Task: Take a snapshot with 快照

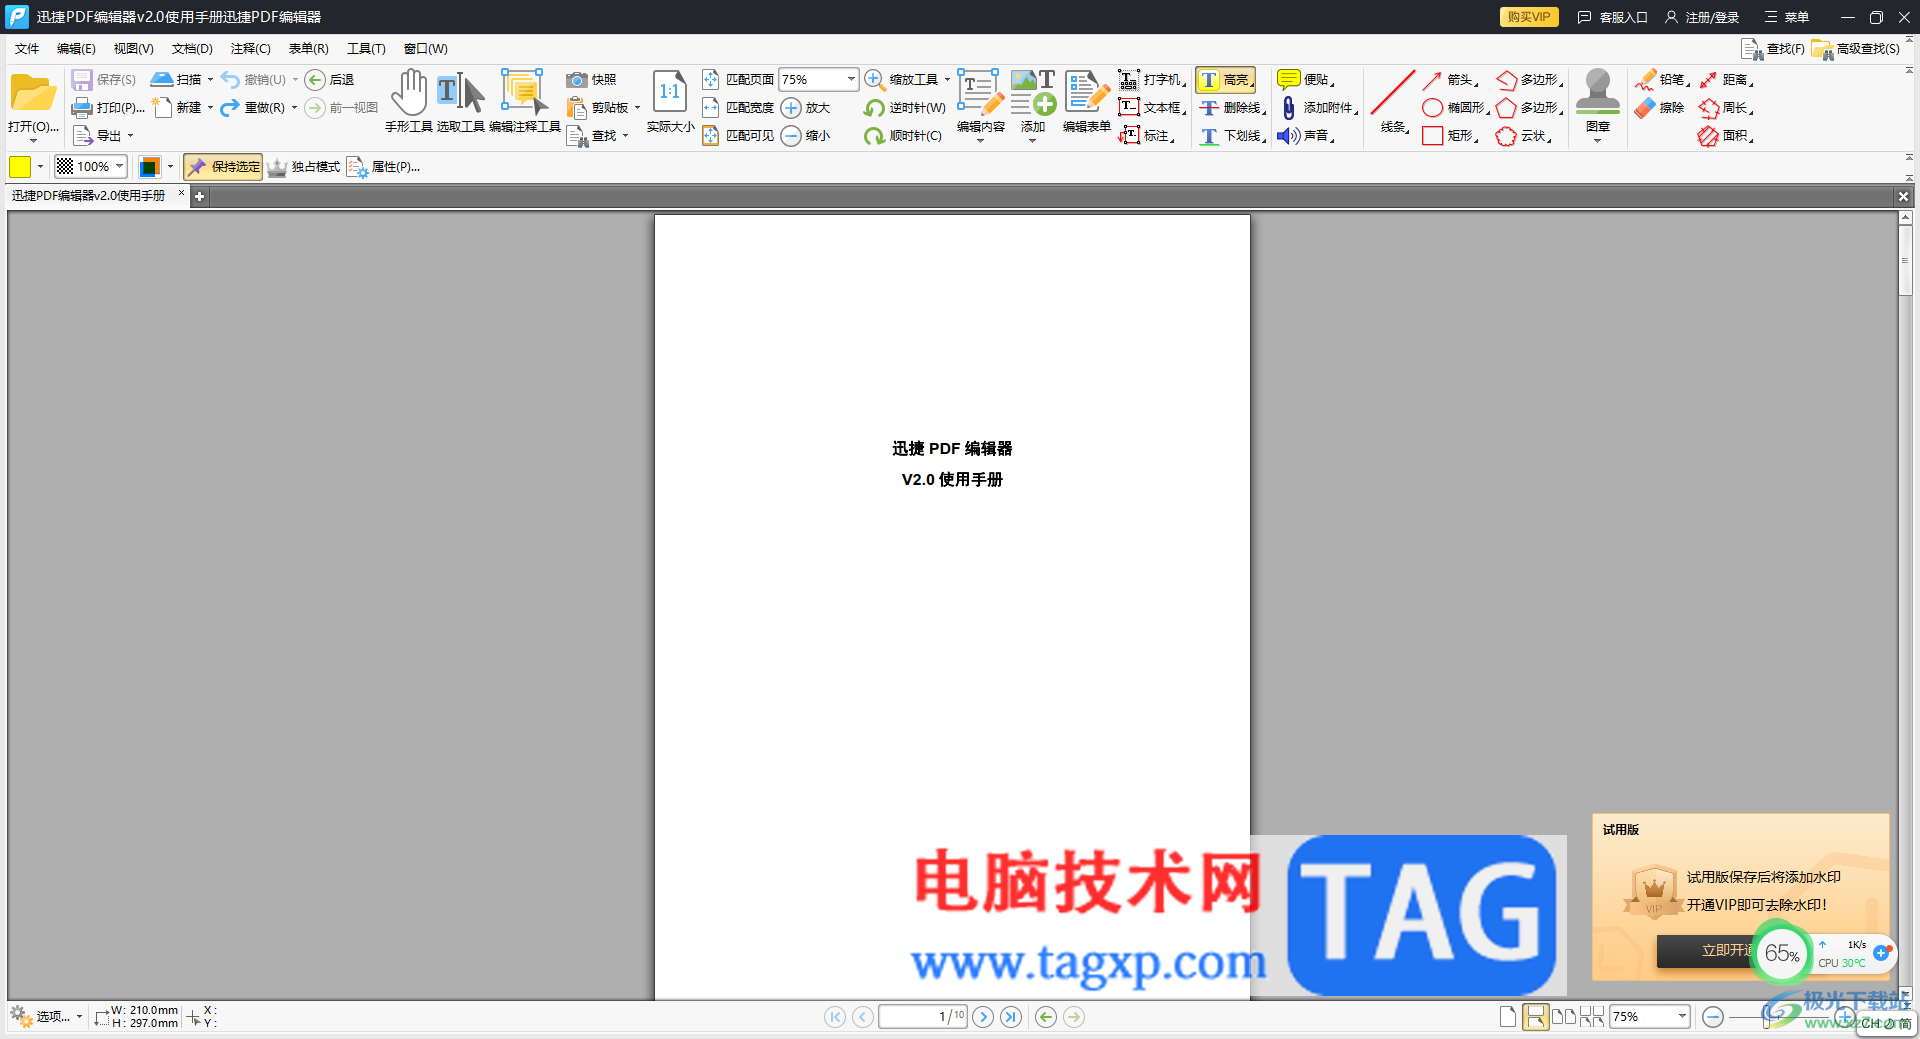Action: pos(592,80)
